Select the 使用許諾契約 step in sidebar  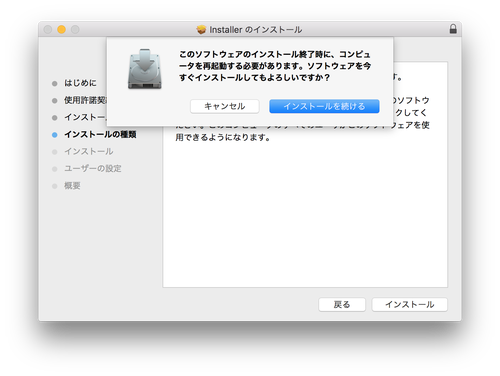click(x=85, y=100)
